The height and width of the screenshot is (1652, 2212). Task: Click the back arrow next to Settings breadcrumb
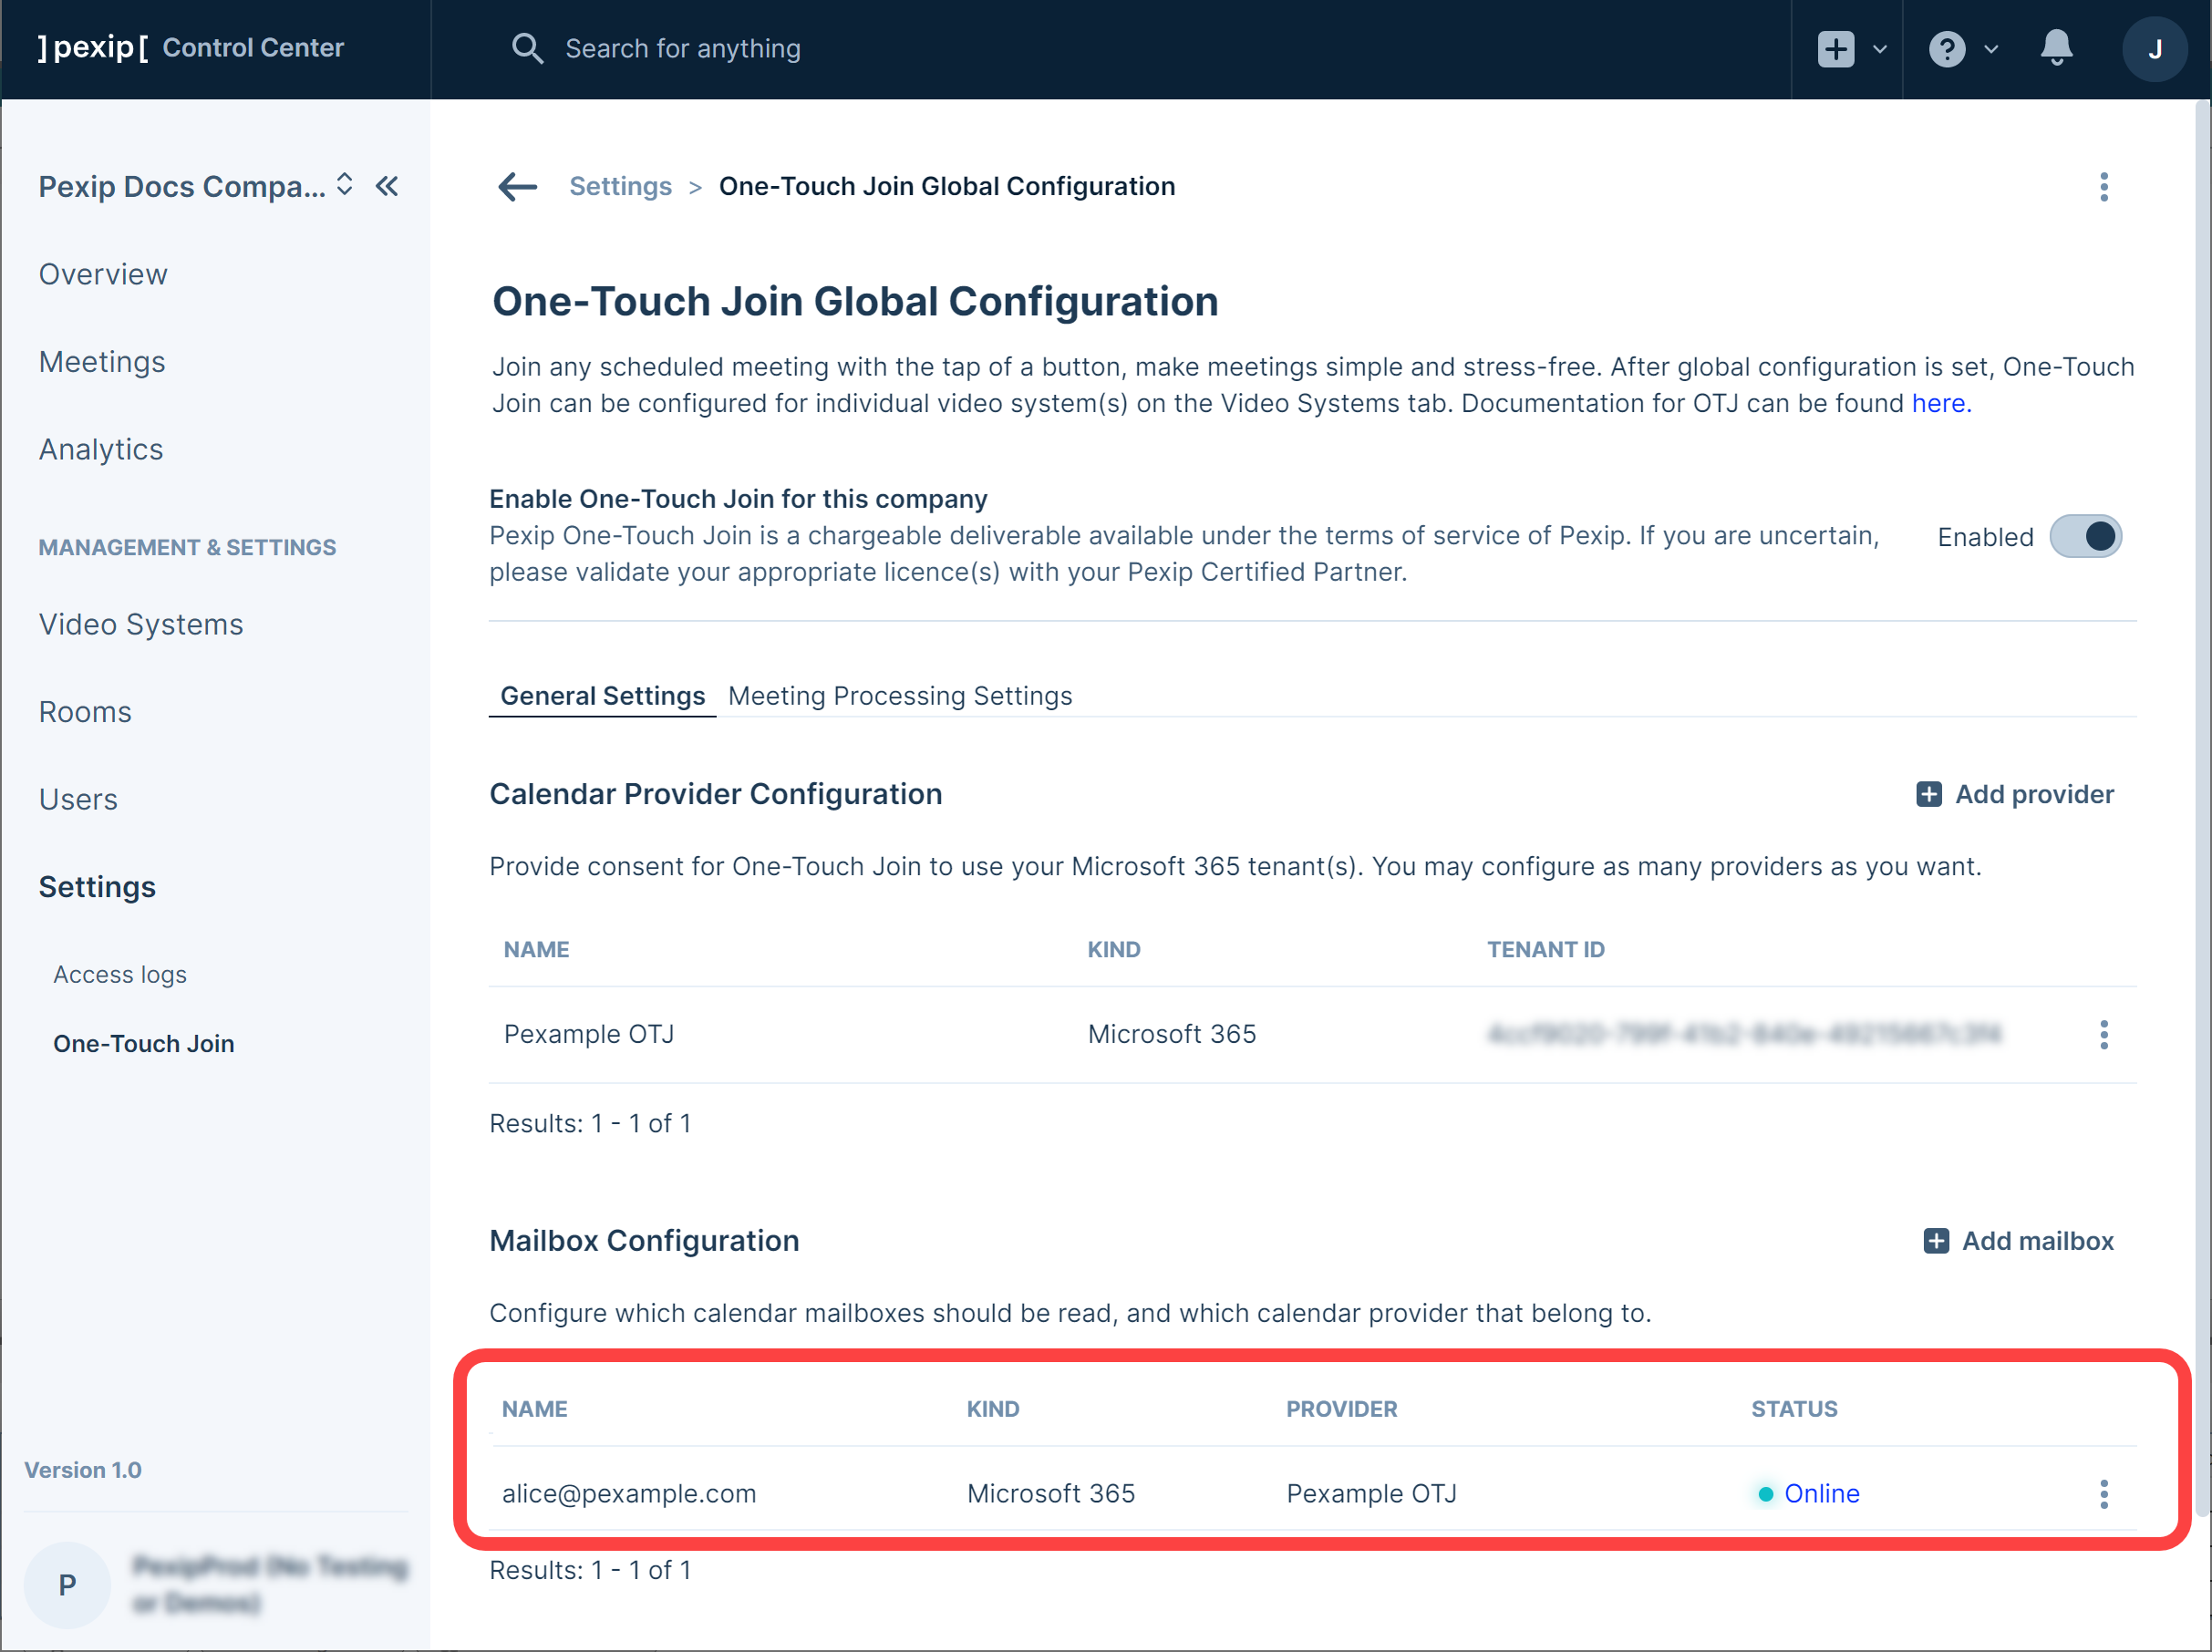click(517, 187)
